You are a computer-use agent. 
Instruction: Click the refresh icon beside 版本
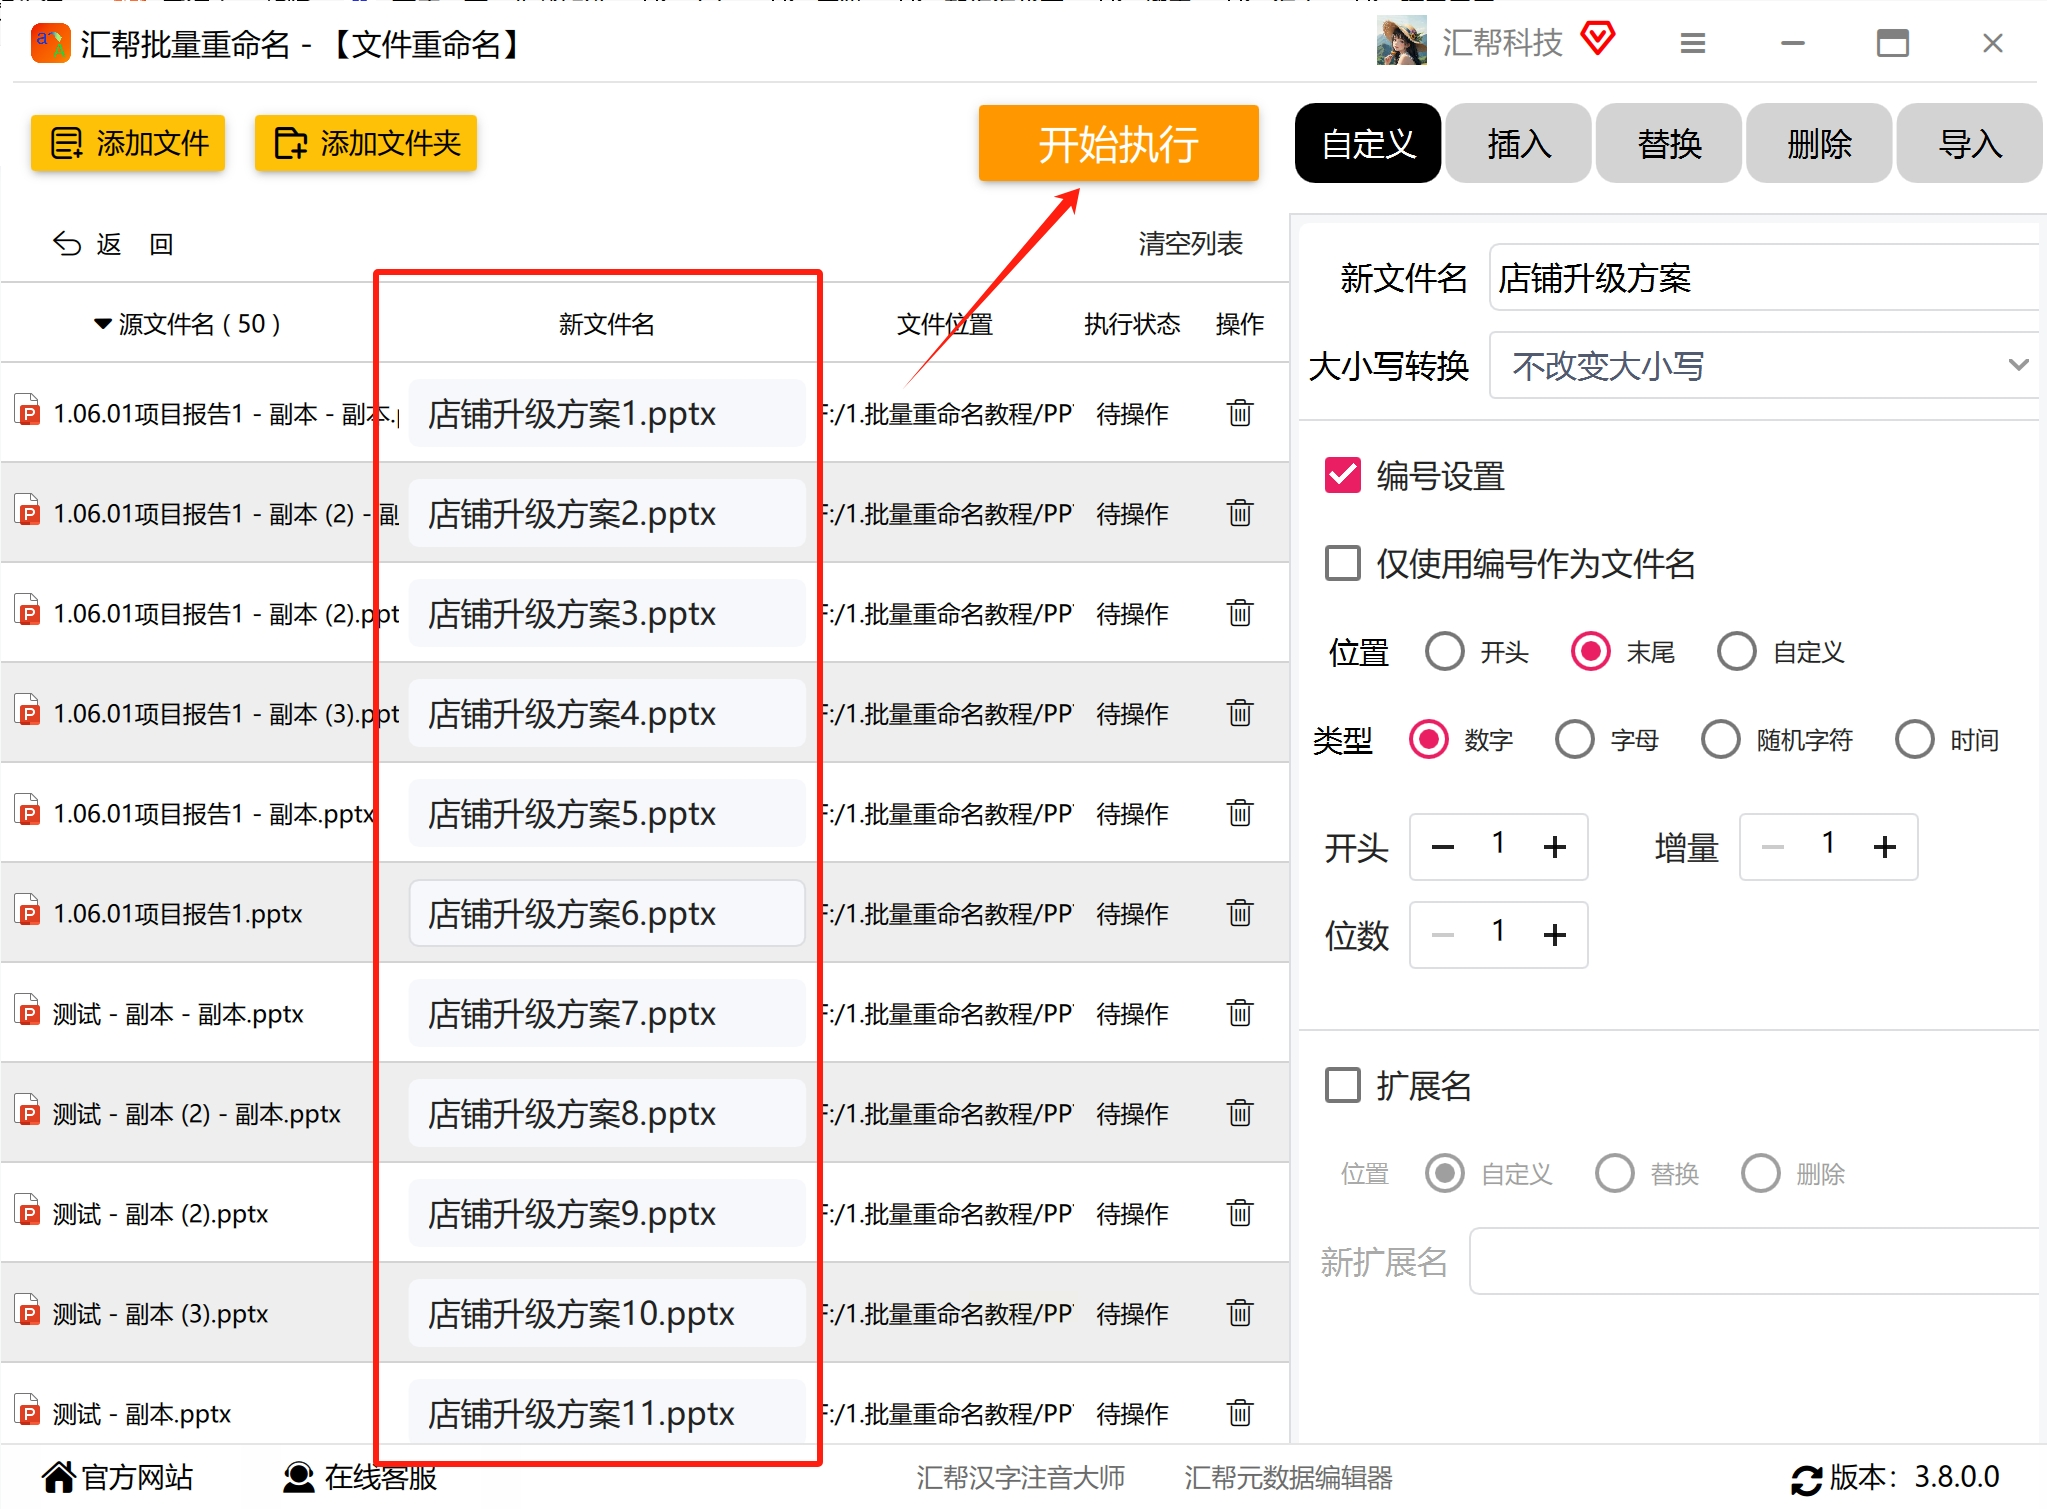click(1806, 1479)
